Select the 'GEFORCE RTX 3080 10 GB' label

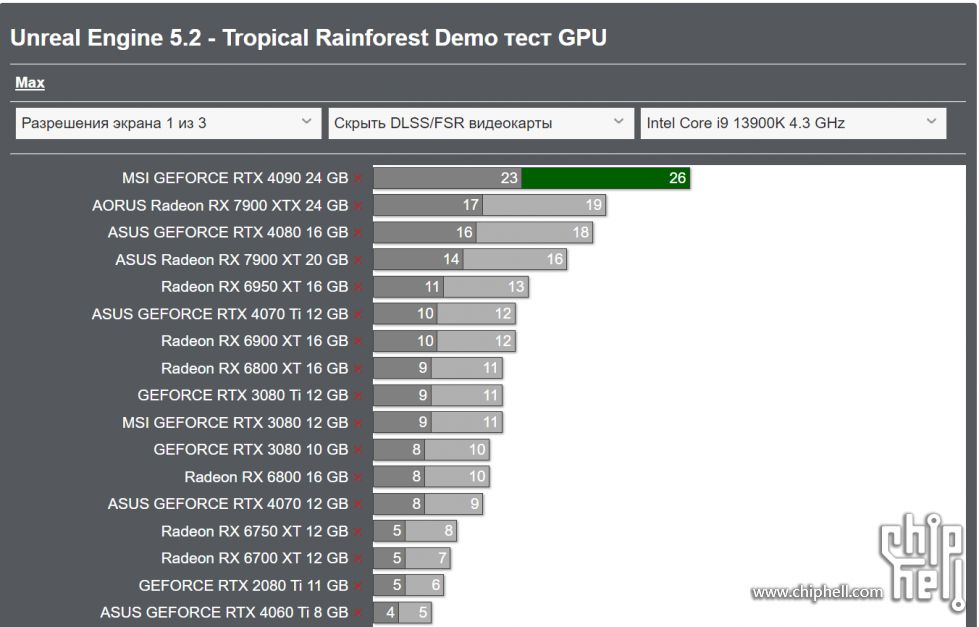click(x=251, y=450)
